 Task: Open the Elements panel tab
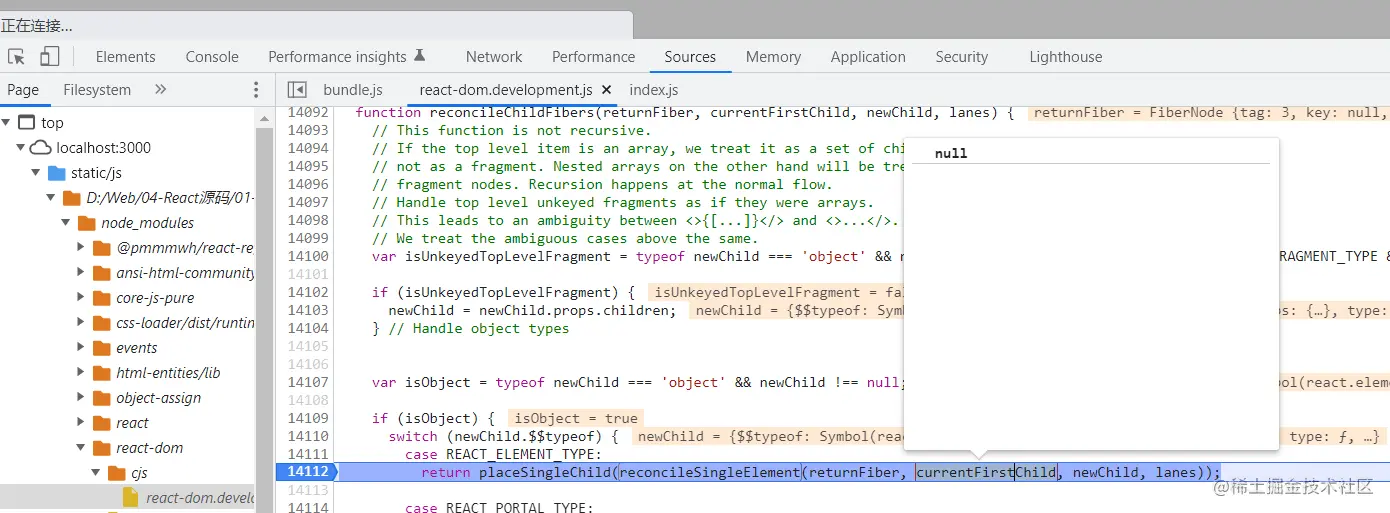pos(125,57)
